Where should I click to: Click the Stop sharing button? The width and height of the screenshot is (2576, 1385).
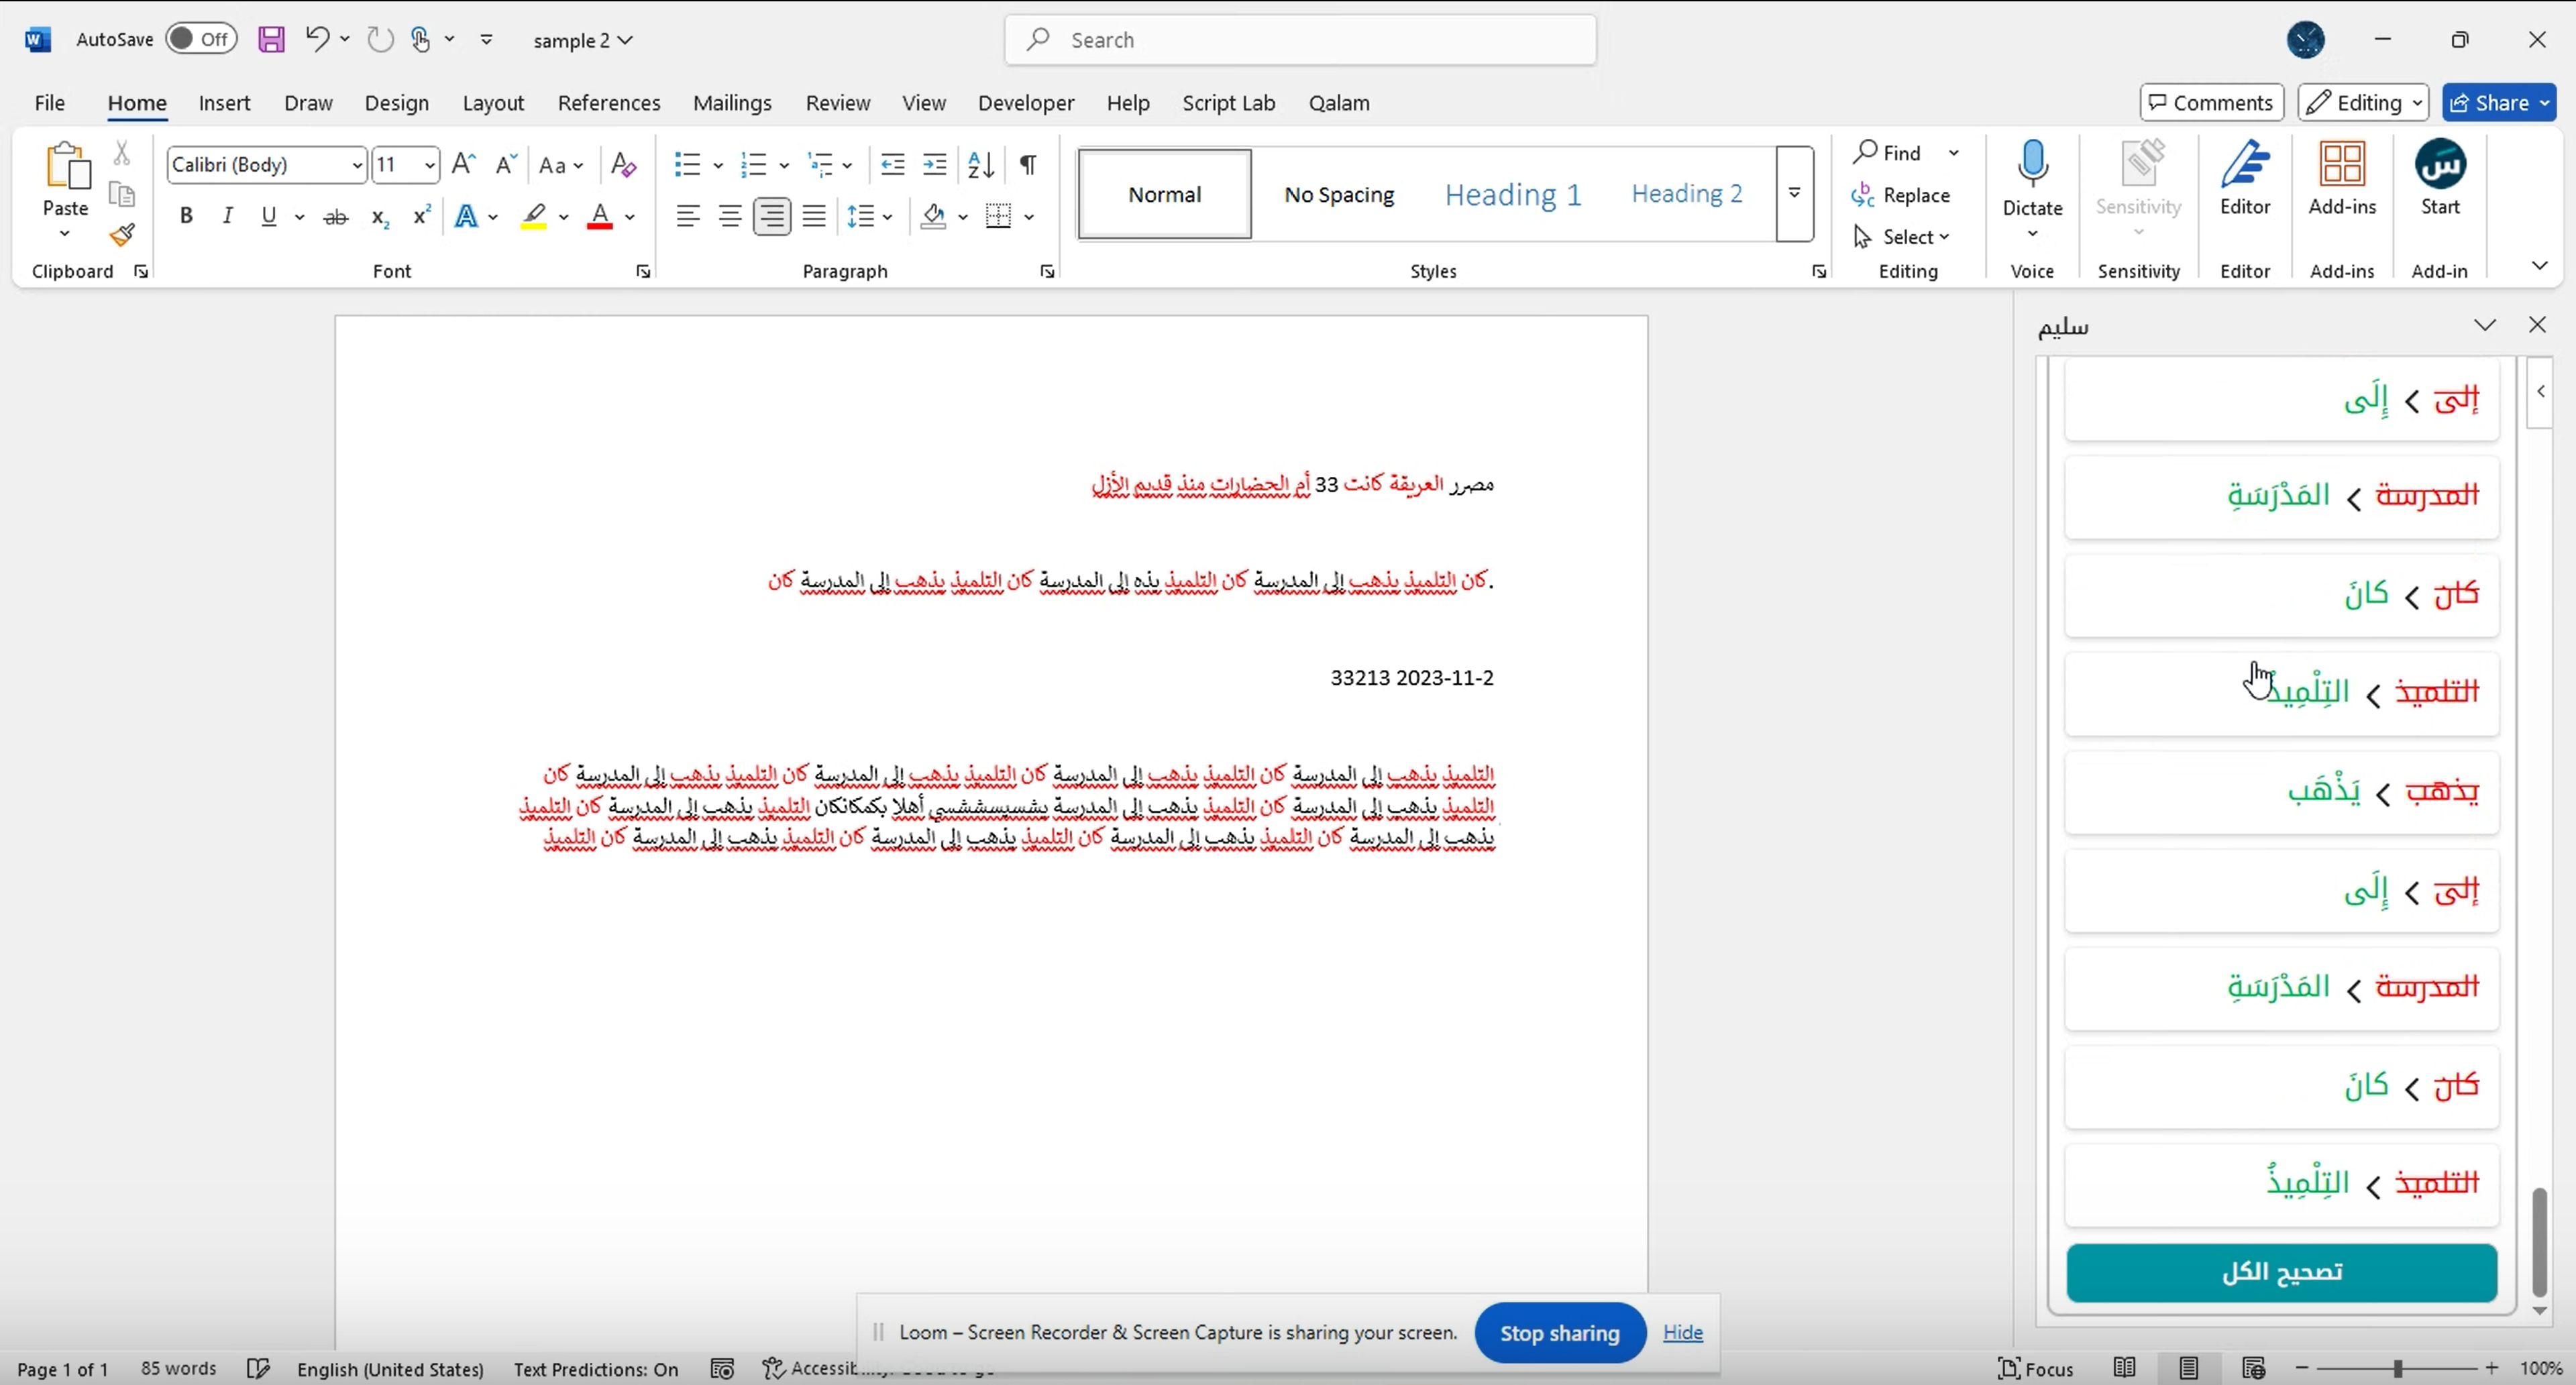coord(1559,1332)
